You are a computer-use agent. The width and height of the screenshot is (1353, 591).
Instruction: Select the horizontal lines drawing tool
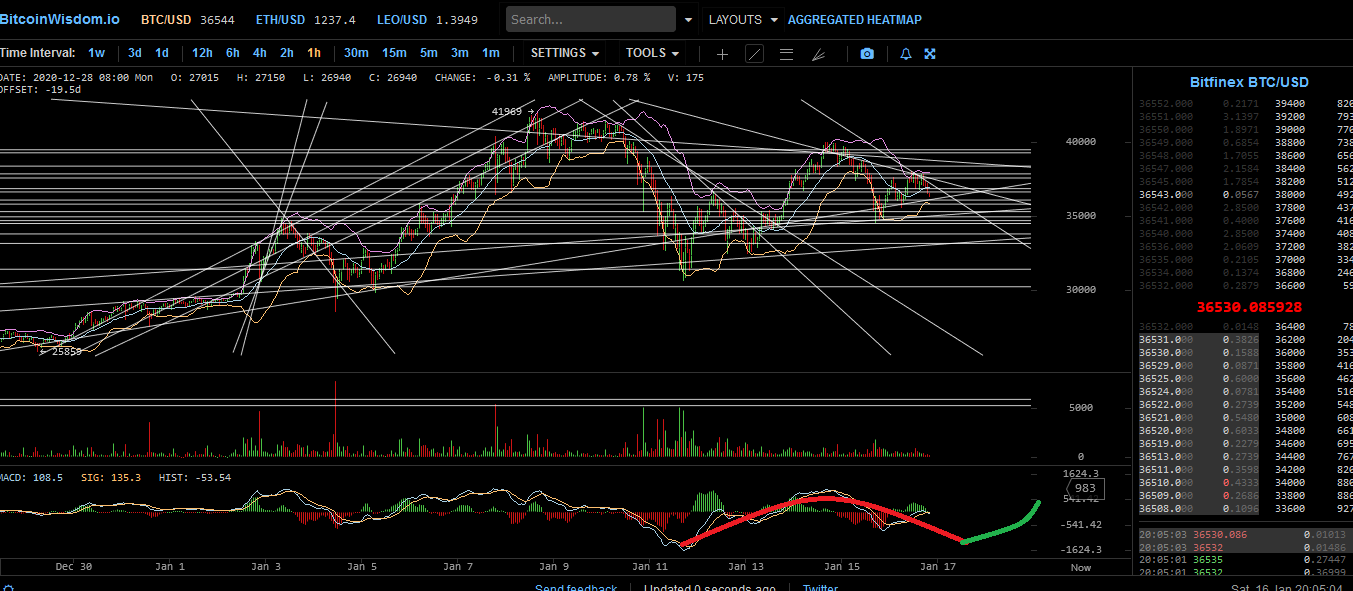pos(786,54)
